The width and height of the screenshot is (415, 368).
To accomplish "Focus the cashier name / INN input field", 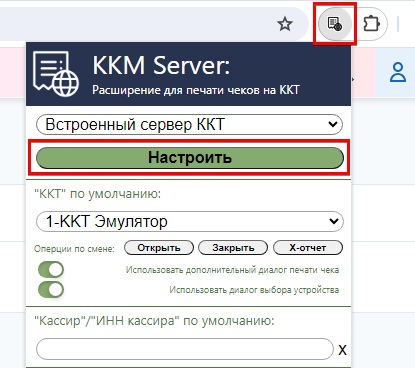I will click(x=185, y=349).
